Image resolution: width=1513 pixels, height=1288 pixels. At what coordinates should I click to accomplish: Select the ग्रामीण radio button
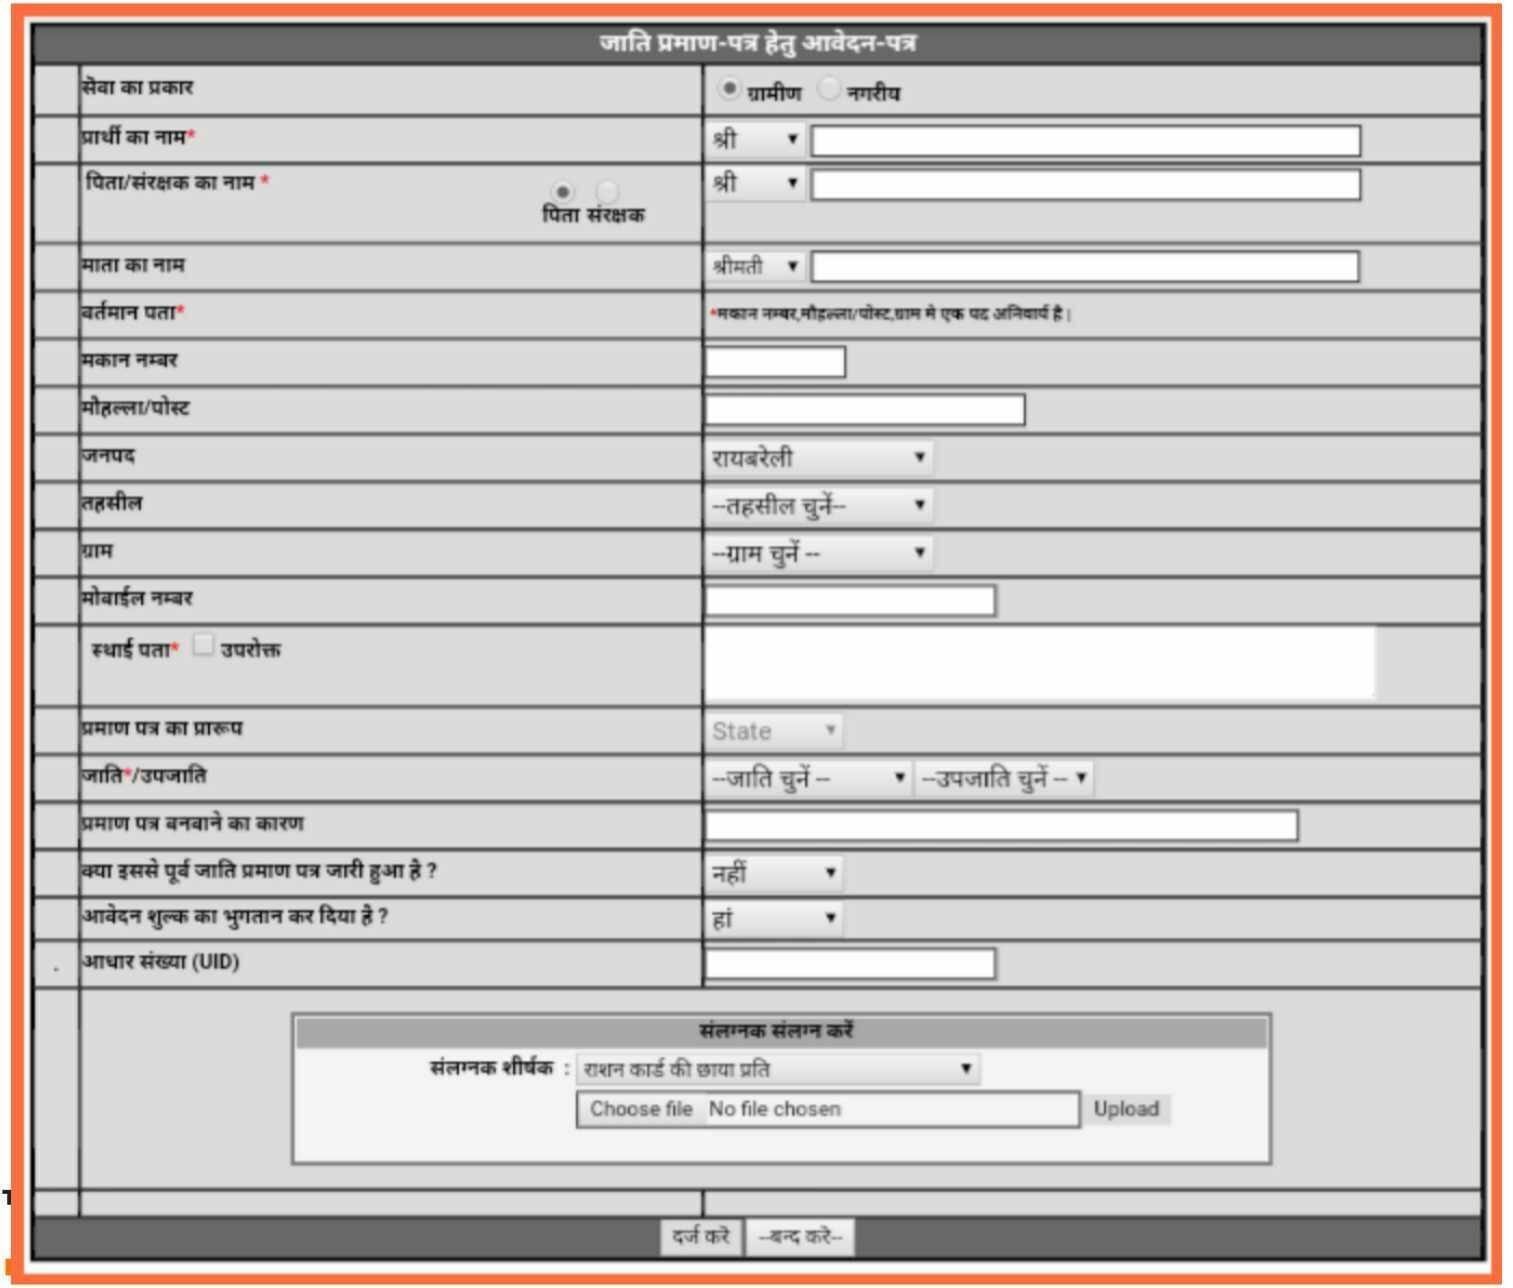pyautogui.click(x=729, y=90)
